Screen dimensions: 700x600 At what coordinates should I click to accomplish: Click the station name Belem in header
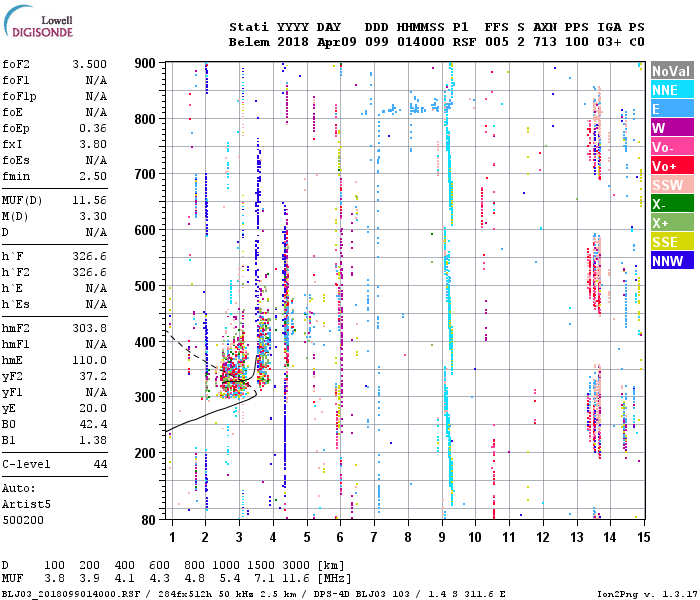click(x=249, y=42)
